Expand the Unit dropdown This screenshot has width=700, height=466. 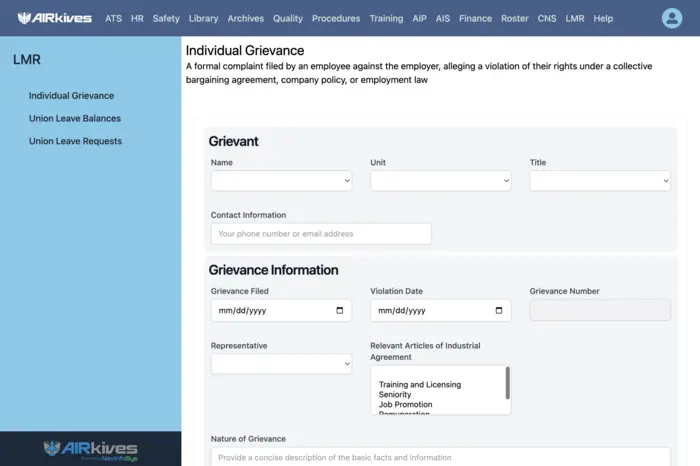440,181
